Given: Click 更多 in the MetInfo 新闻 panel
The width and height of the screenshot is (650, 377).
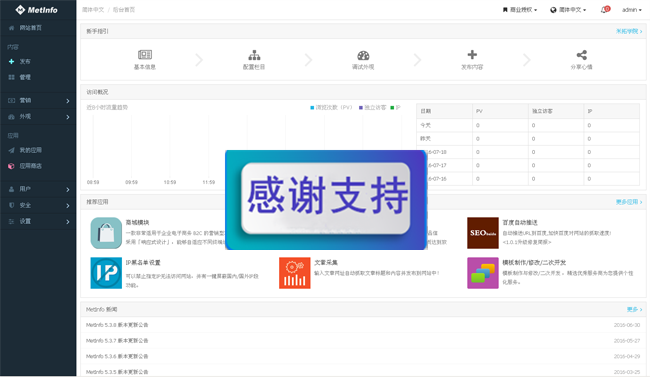Looking at the screenshot, I should (x=634, y=309).
